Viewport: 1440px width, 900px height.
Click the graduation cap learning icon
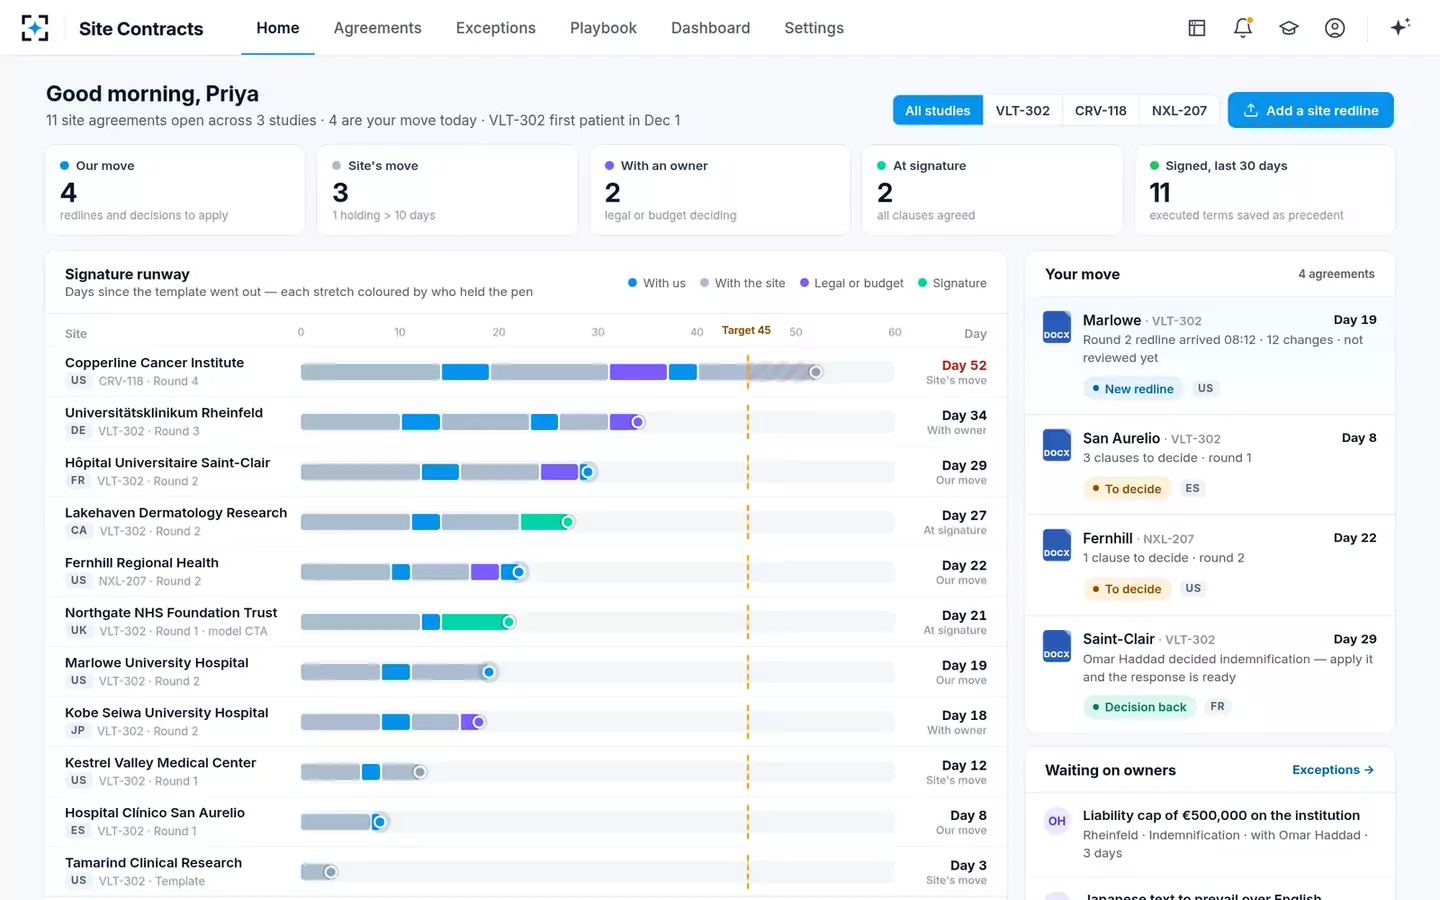1289,28
